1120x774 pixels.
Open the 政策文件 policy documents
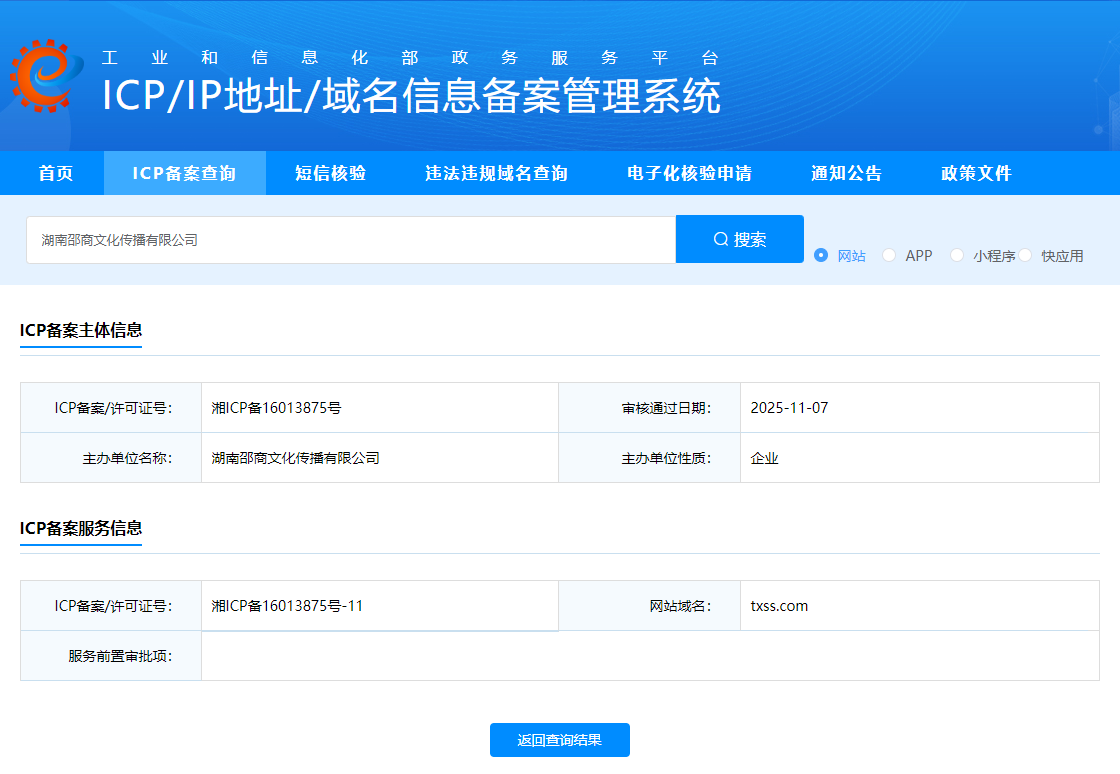tap(975, 172)
